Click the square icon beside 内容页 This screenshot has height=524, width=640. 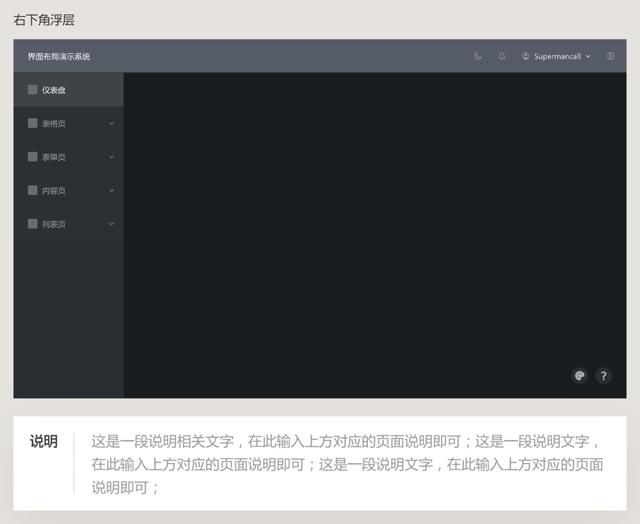[x=33, y=190]
